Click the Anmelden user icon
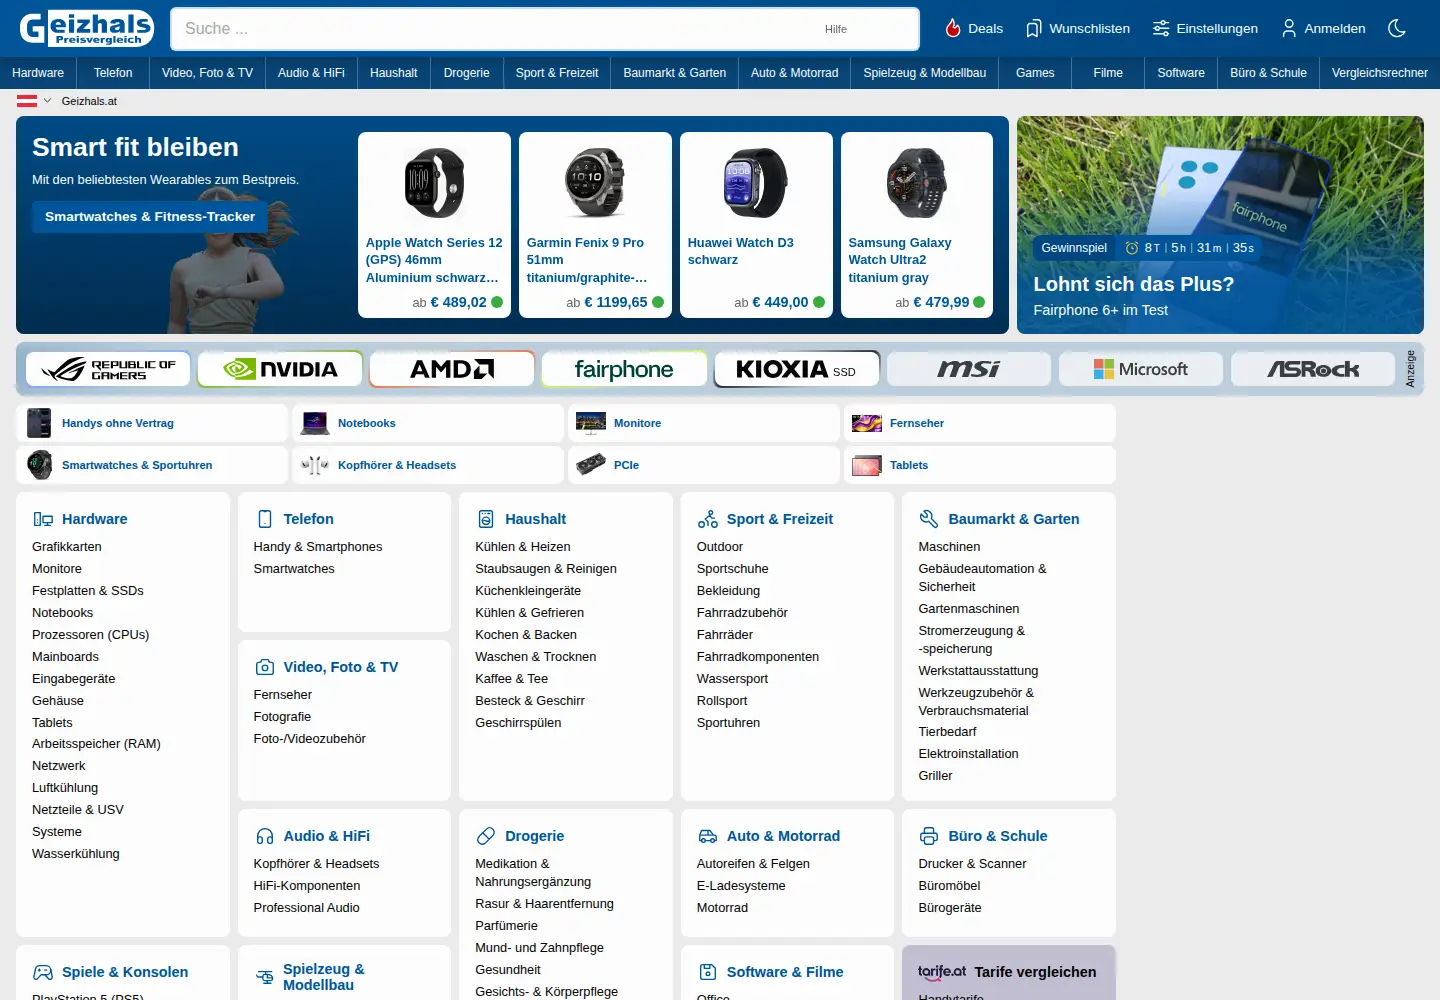 coord(1289,28)
